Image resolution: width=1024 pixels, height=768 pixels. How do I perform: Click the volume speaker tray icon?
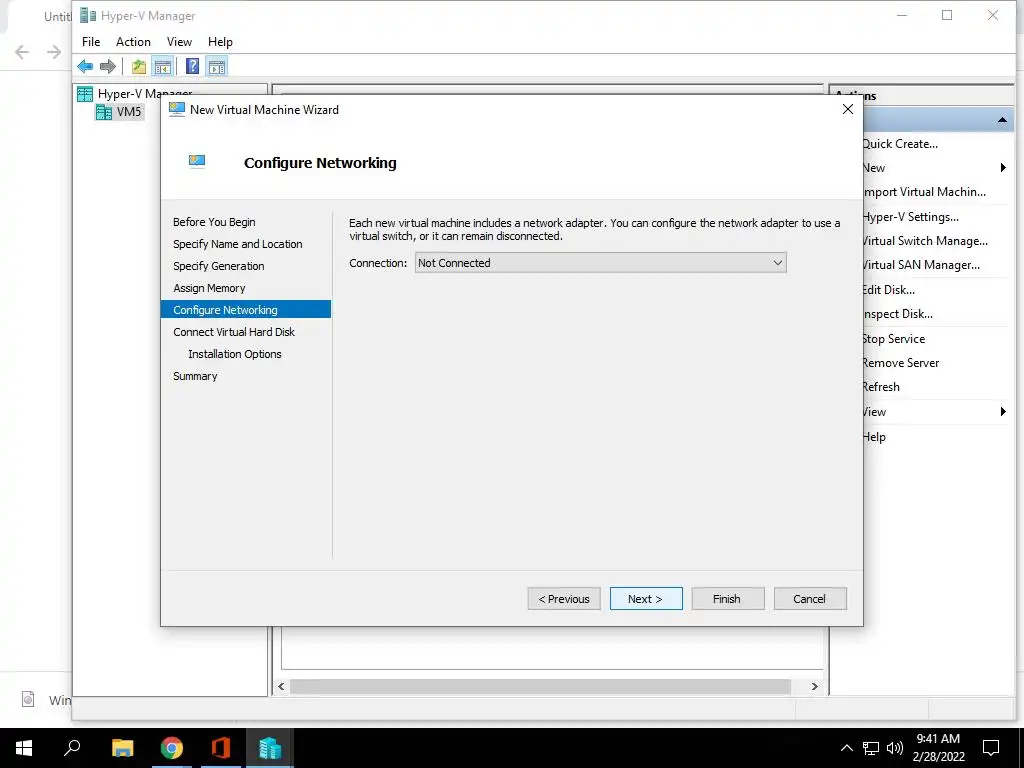895,748
